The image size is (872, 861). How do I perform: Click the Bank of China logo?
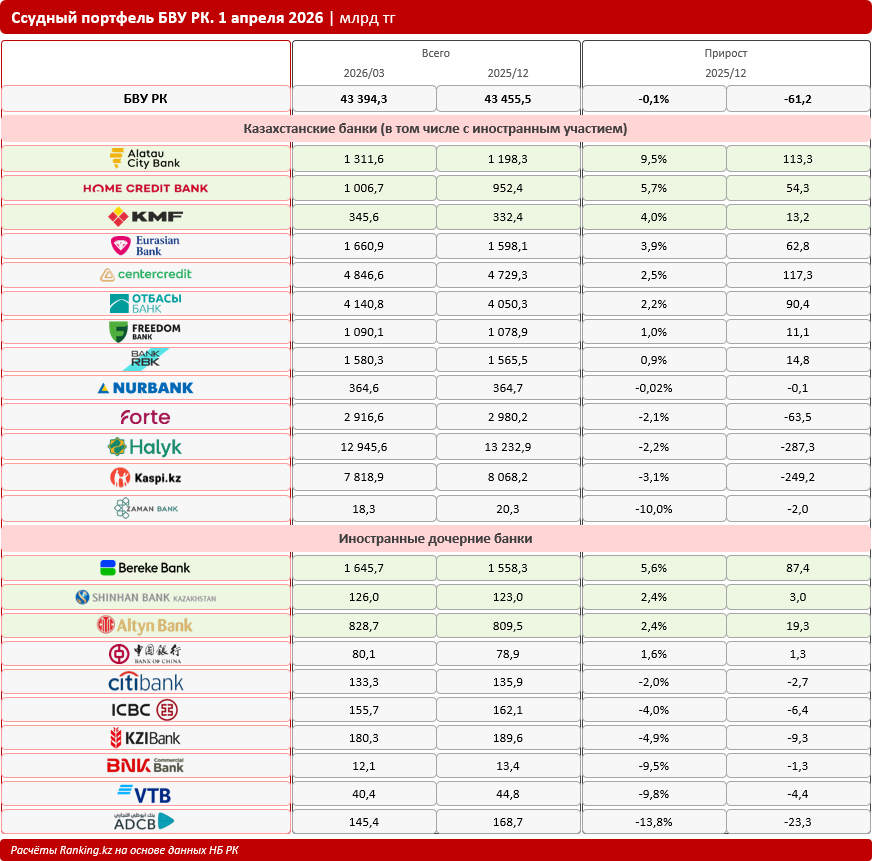click(x=145, y=654)
